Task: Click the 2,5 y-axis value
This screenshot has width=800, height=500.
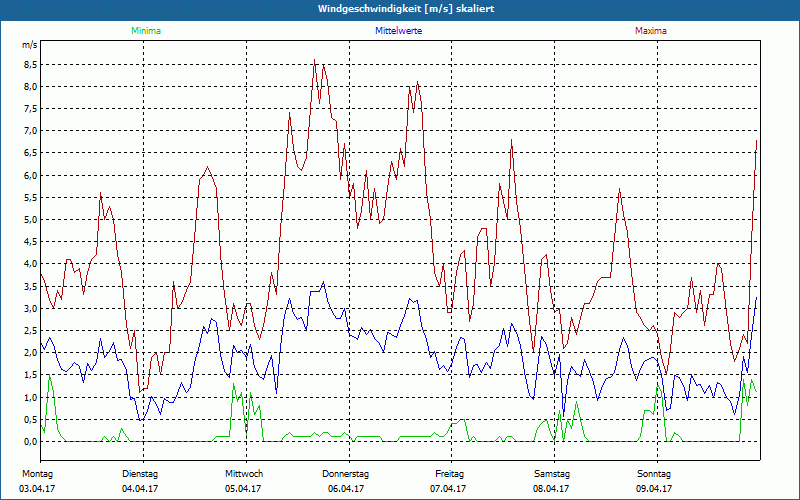Action: tap(31, 331)
